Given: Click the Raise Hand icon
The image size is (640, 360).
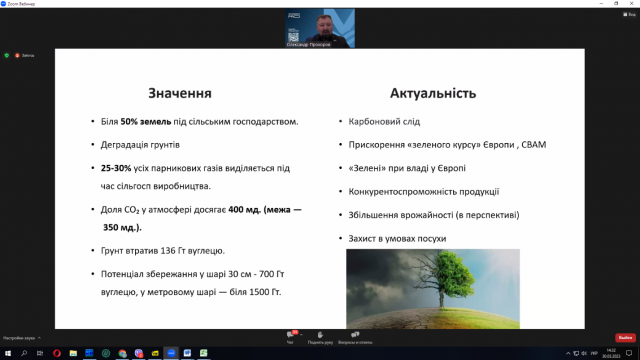Looking at the screenshot, I should click(x=320, y=336).
